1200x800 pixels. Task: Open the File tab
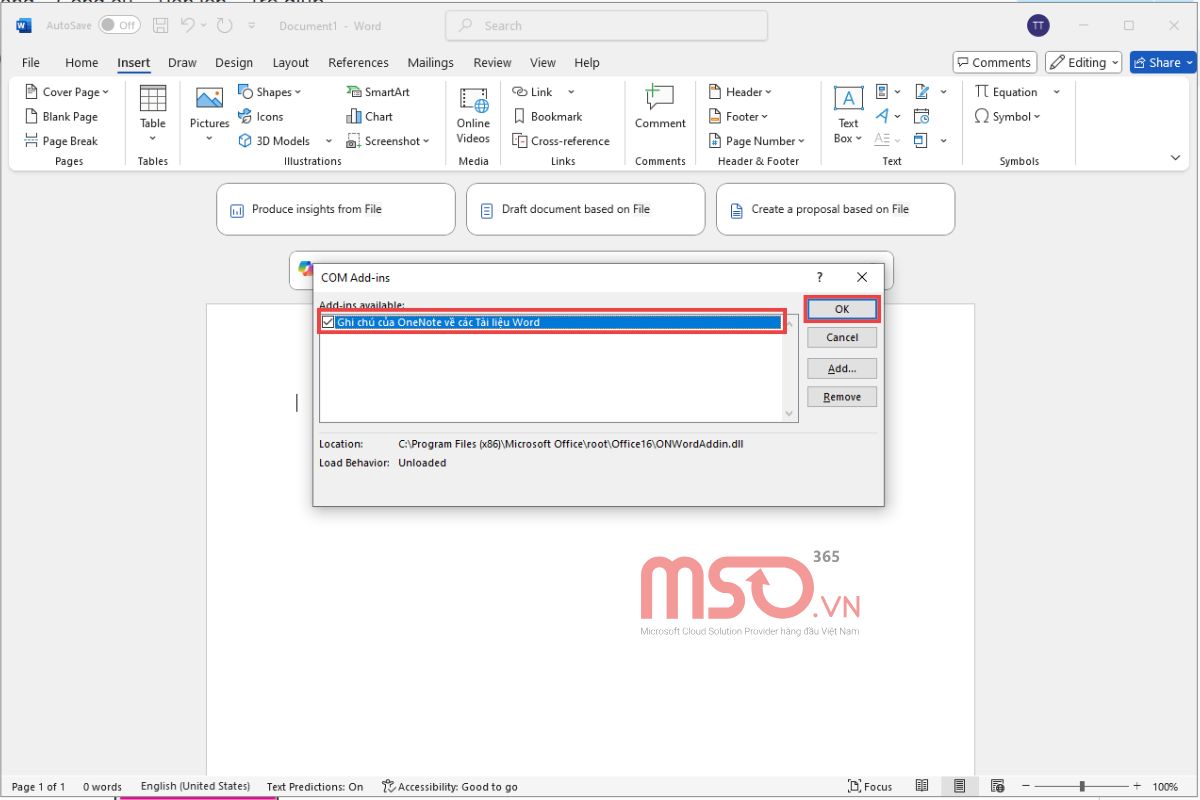[31, 62]
